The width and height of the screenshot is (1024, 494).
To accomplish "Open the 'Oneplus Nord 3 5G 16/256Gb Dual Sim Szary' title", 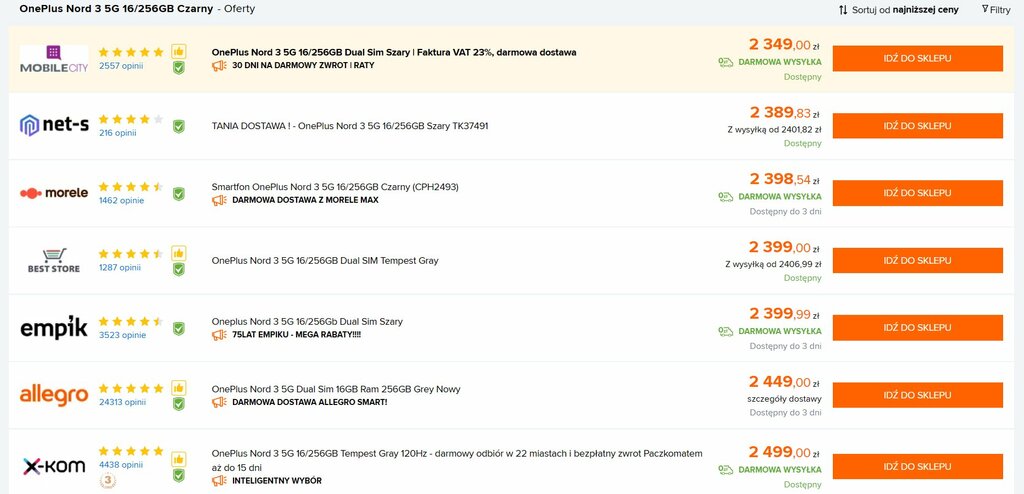I will pyautogui.click(x=307, y=321).
